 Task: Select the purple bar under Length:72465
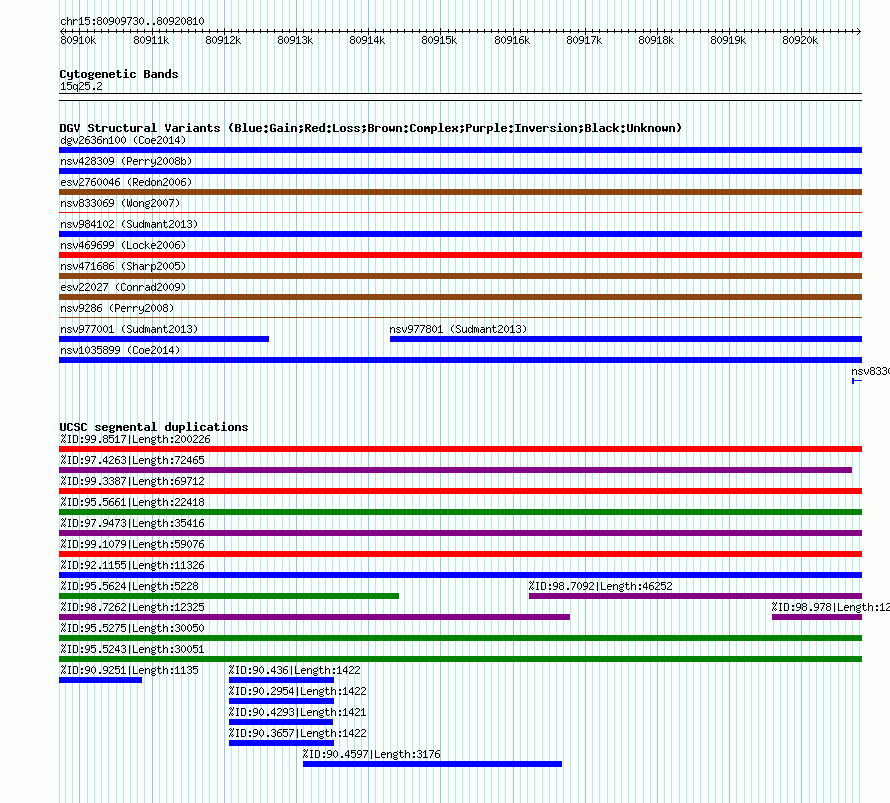coord(455,470)
